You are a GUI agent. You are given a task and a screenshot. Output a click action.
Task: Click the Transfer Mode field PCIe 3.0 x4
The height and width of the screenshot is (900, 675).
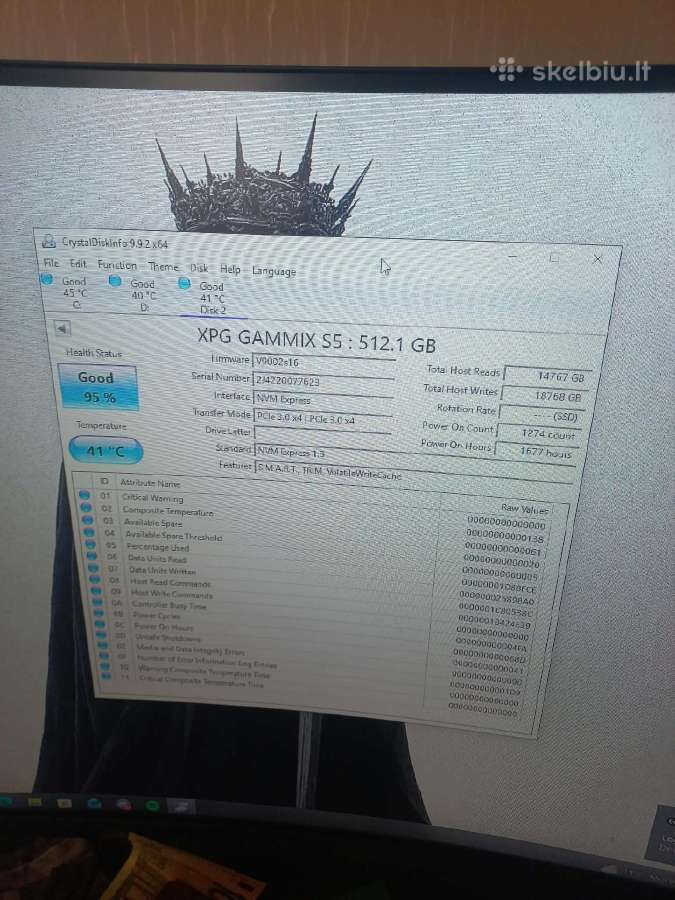323,419
